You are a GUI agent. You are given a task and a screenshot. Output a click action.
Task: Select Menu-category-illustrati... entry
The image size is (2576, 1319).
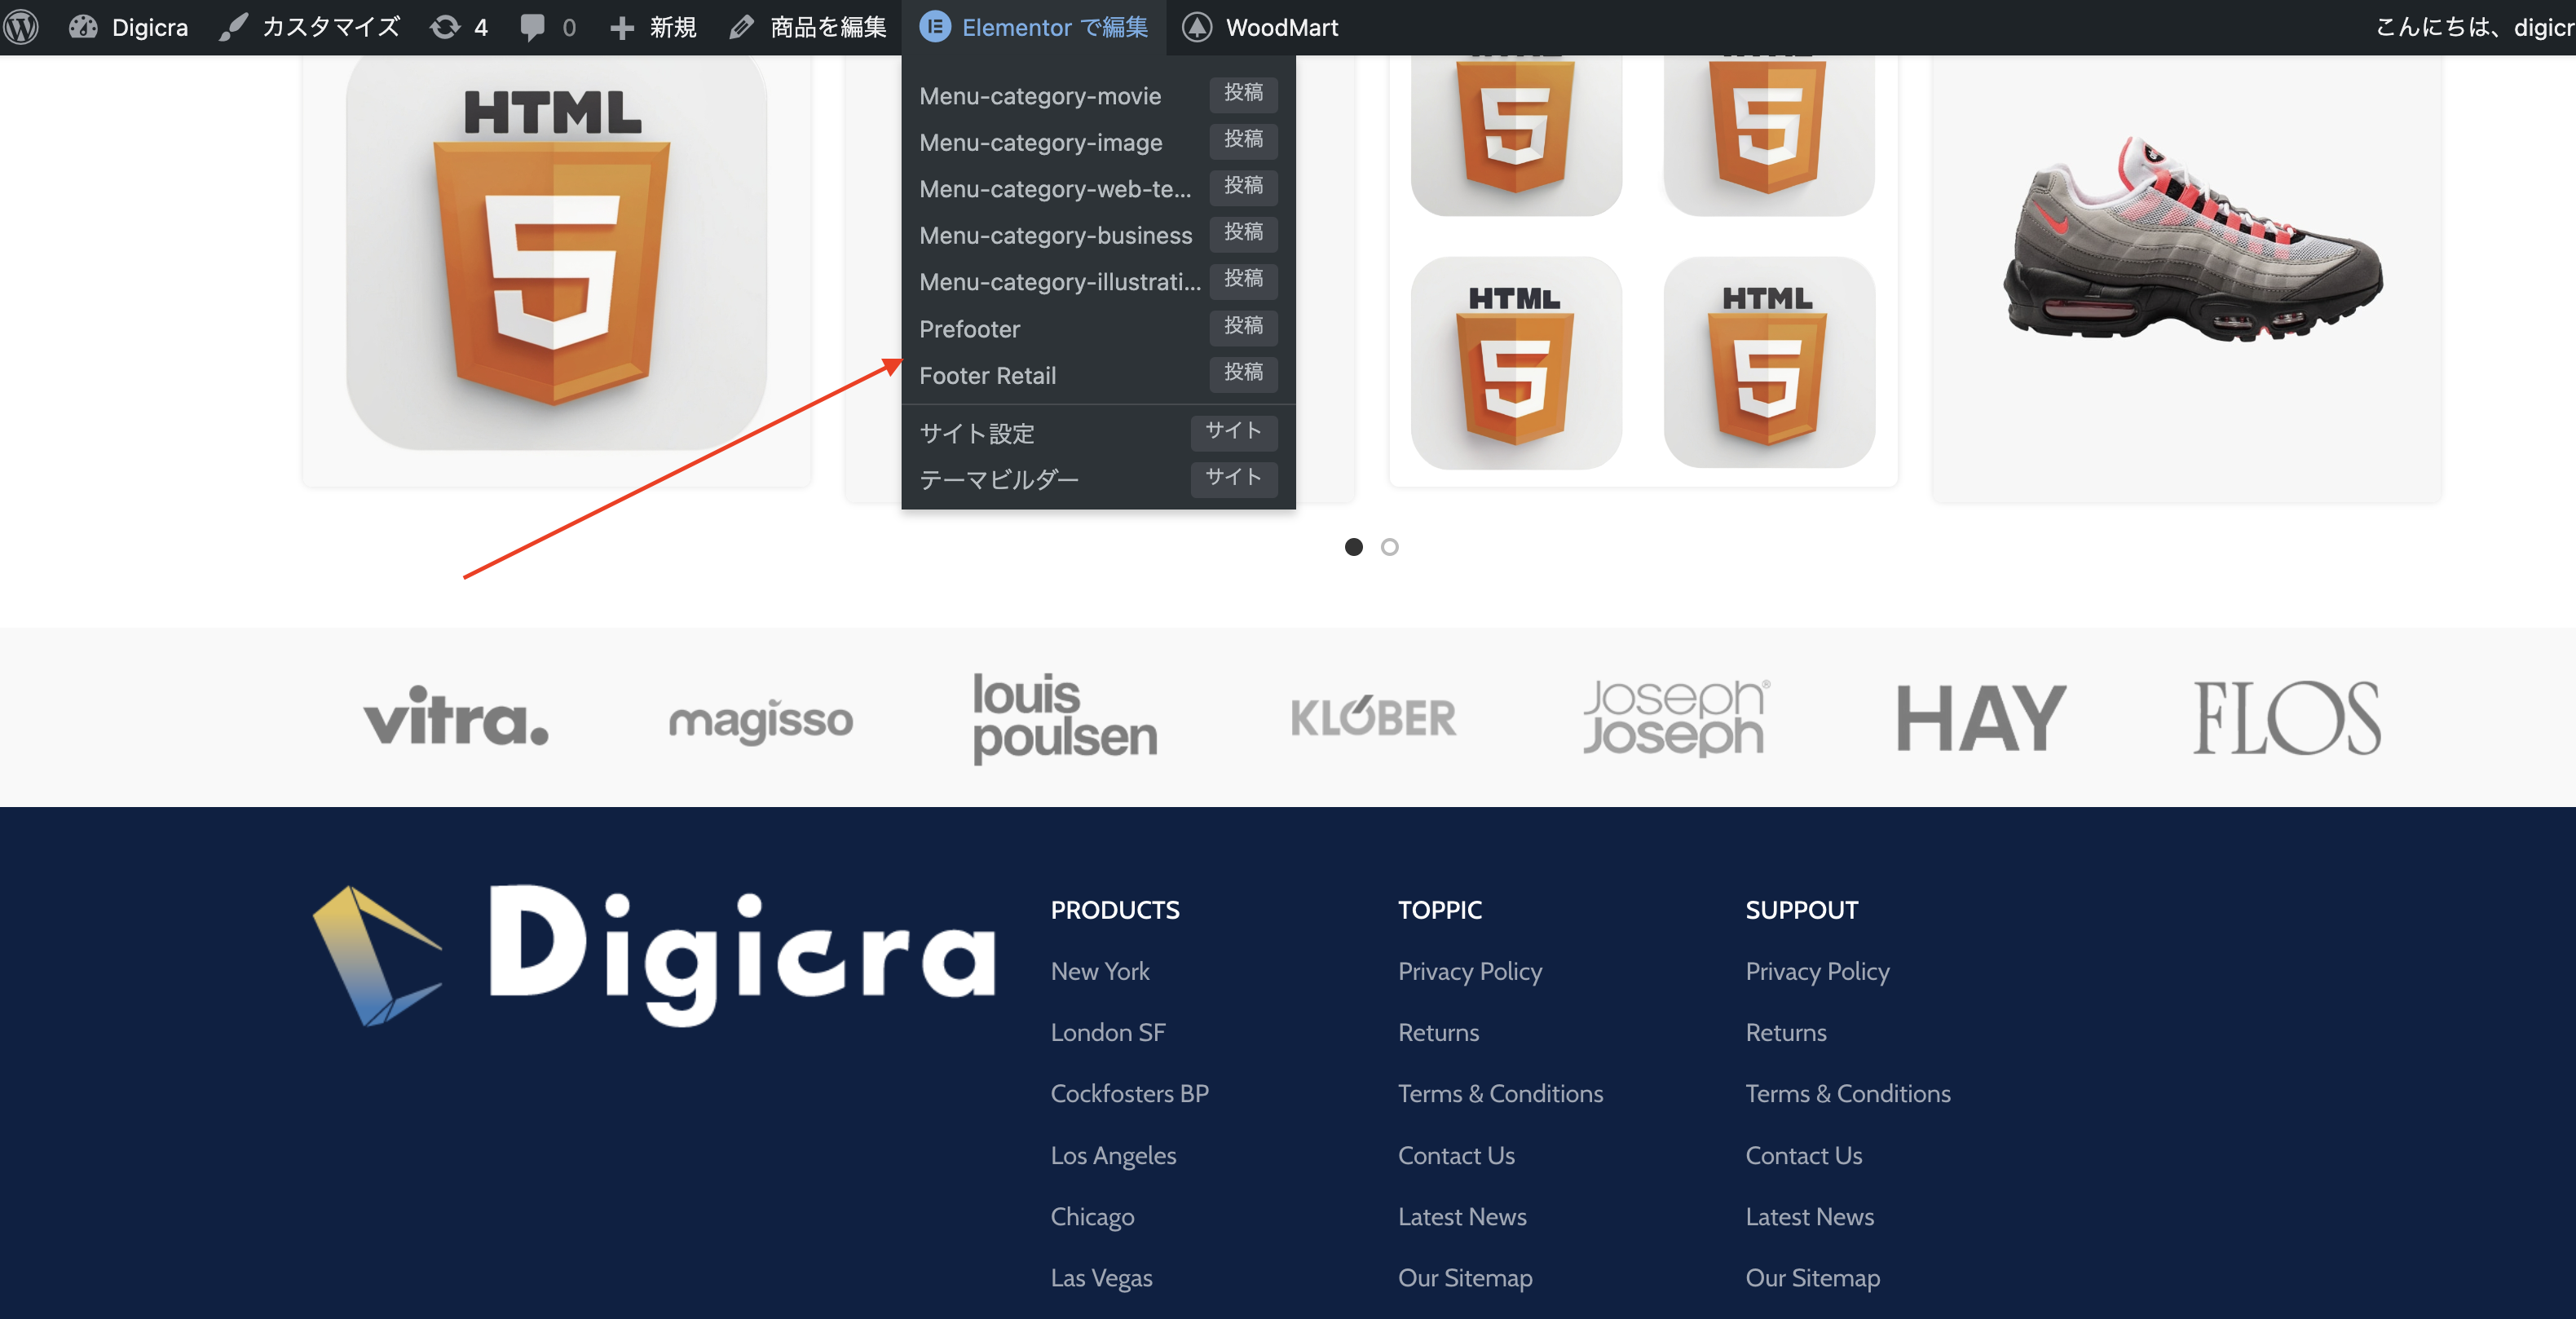(x=1098, y=281)
